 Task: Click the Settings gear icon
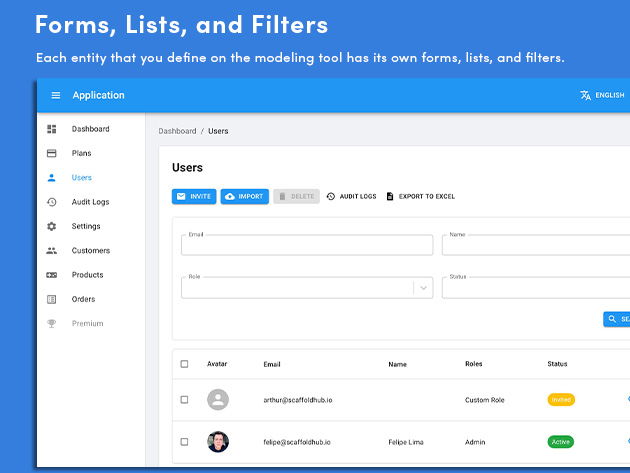pyautogui.click(x=51, y=226)
